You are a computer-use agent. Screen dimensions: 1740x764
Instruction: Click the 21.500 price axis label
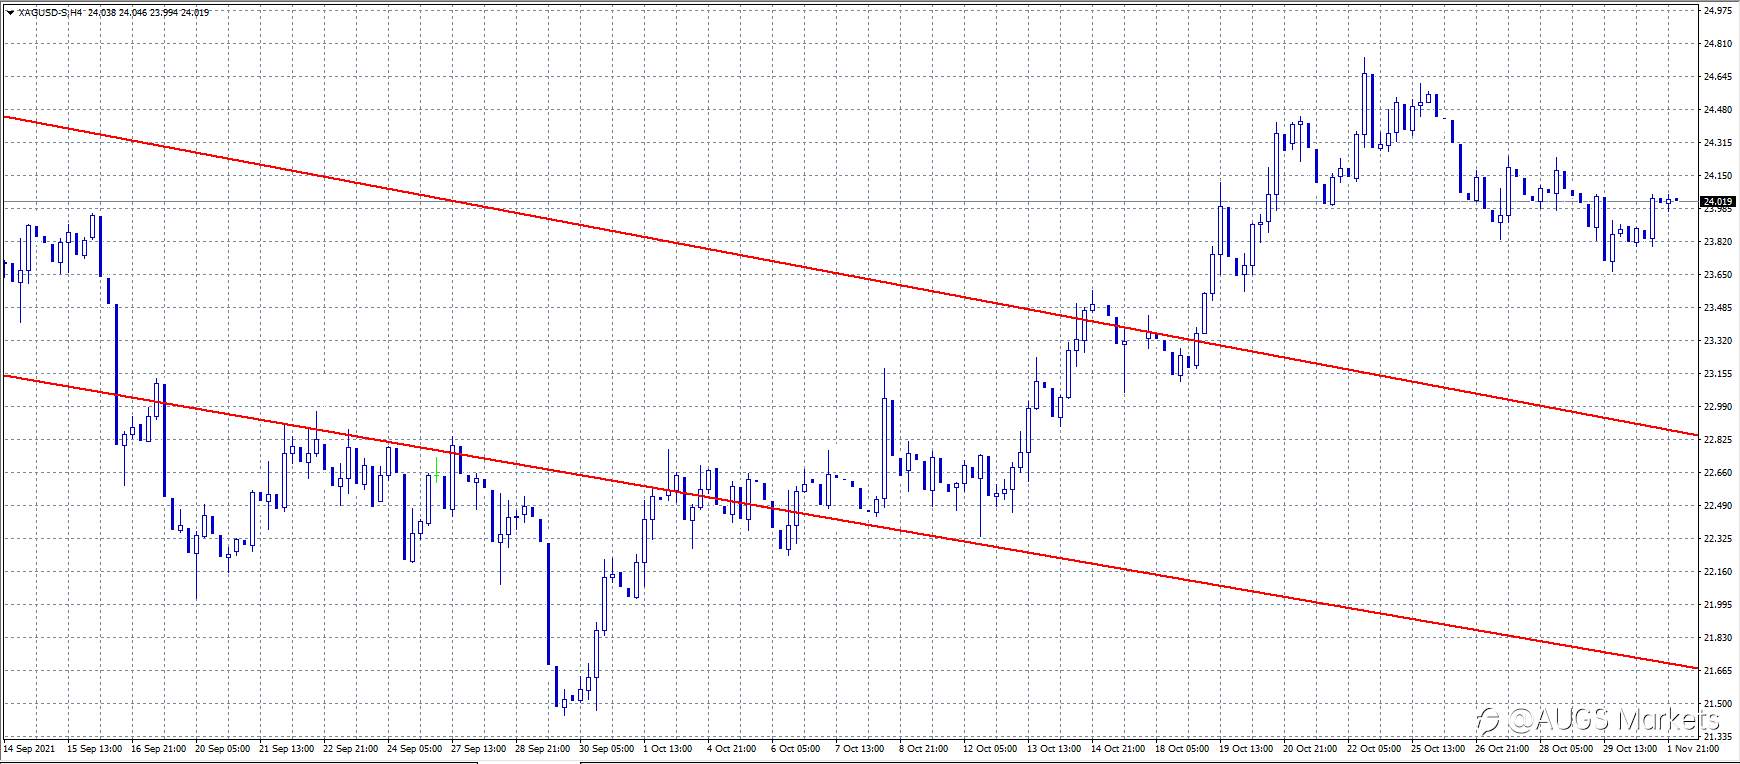point(1718,704)
